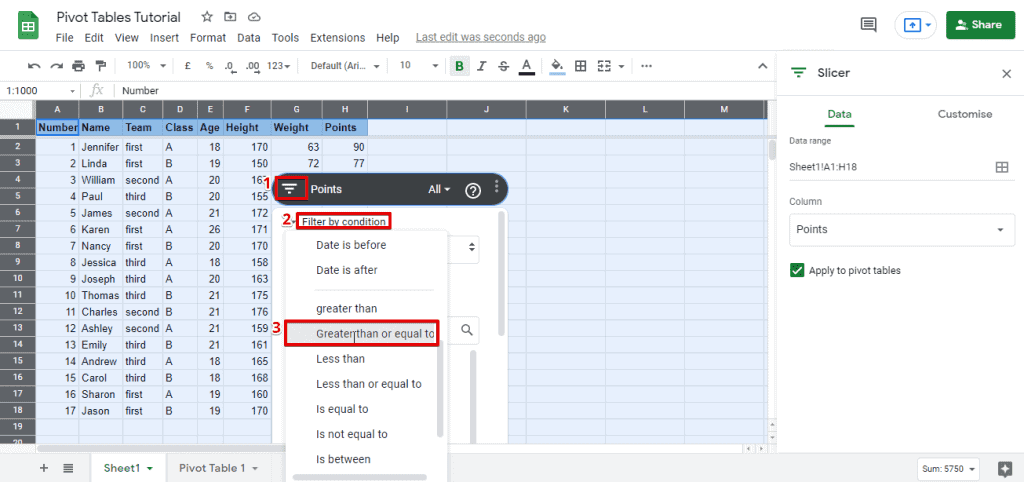Toggle strikethrough formatting
The image size is (1024, 482).
504,66
